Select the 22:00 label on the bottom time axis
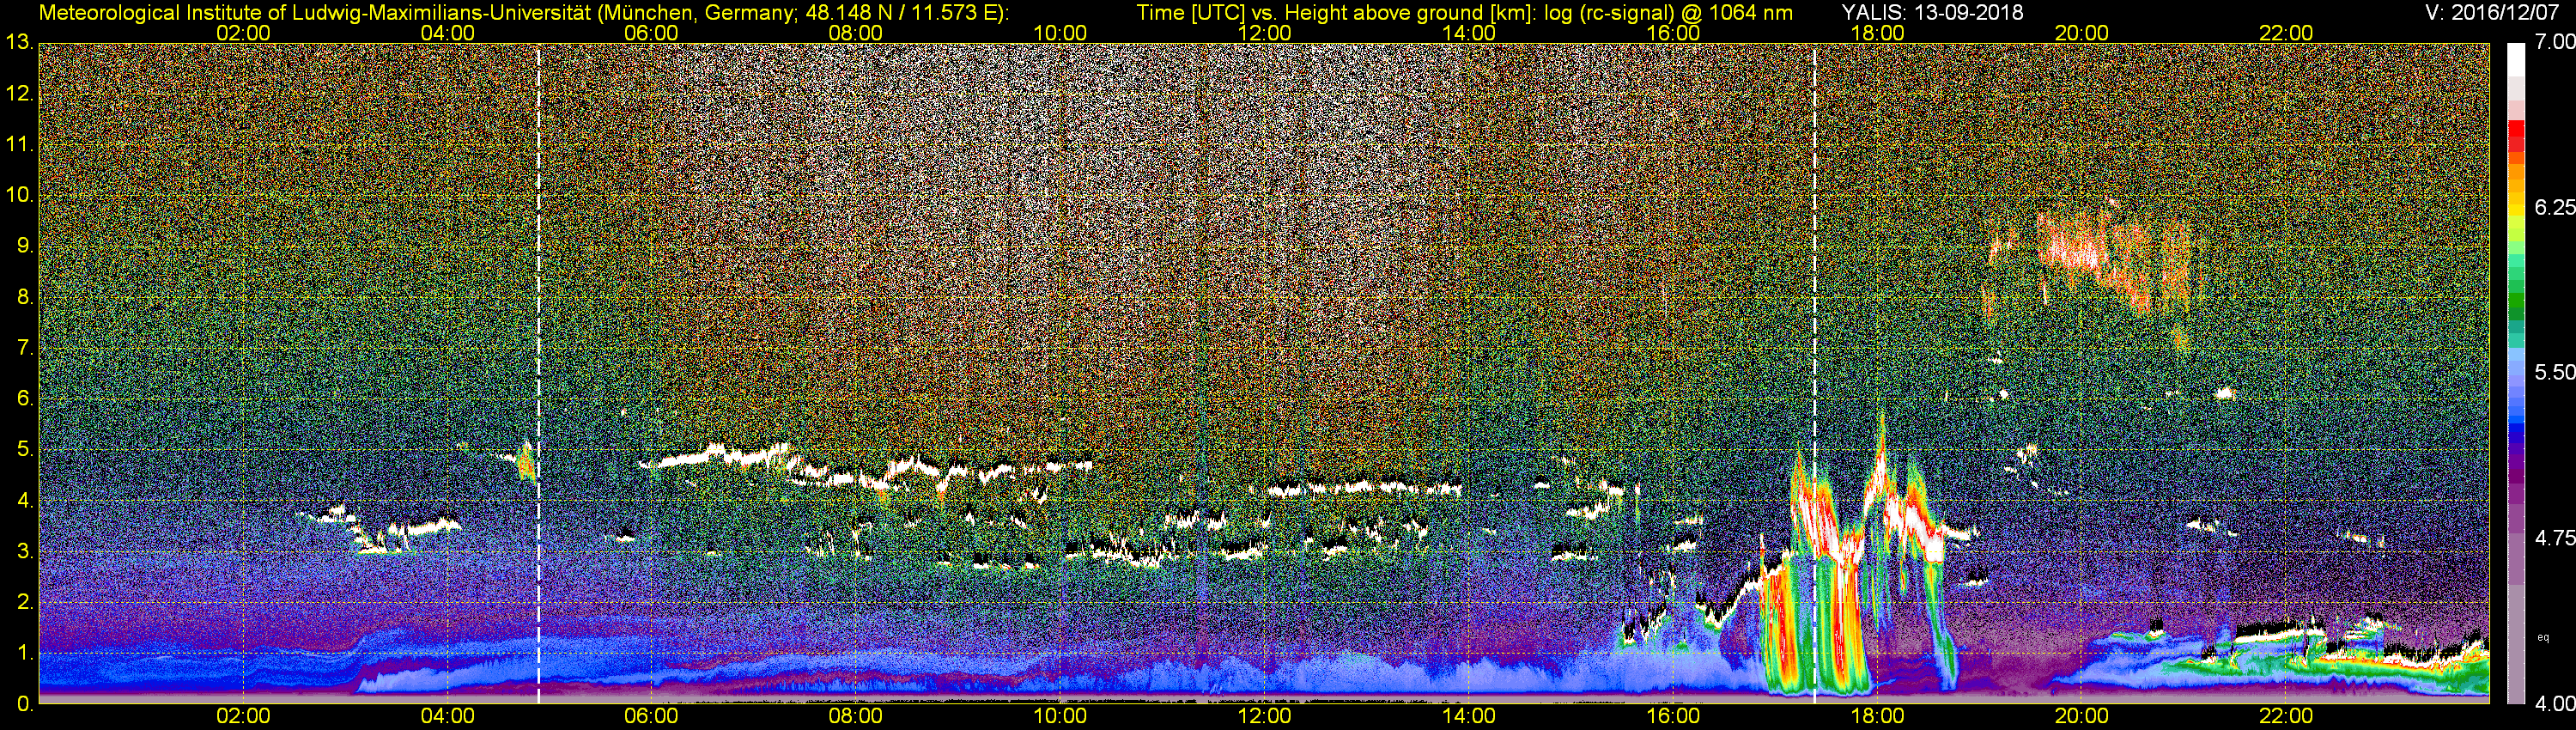The height and width of the screenshot is (730, 2576). pos(2286,717)
